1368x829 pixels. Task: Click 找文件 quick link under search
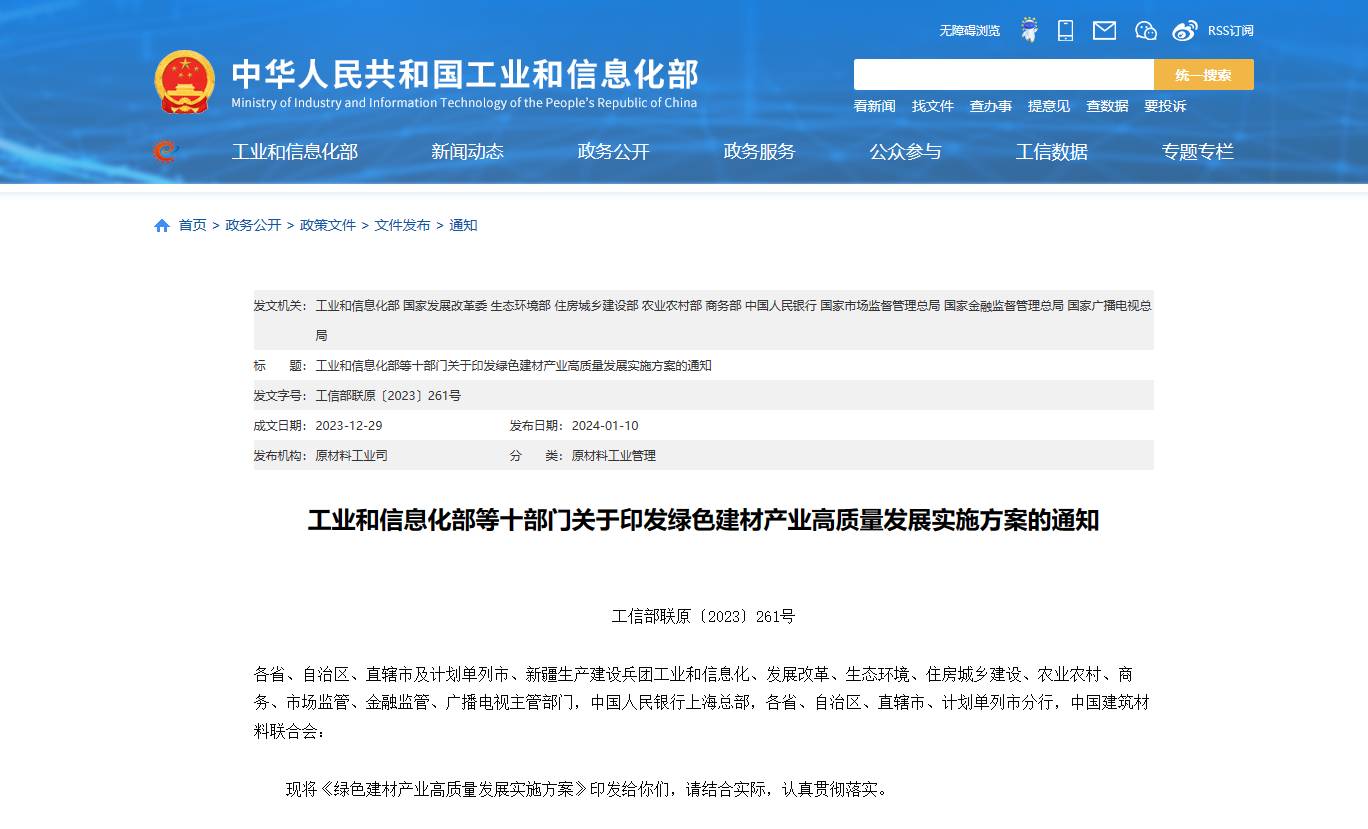[932, 106]
